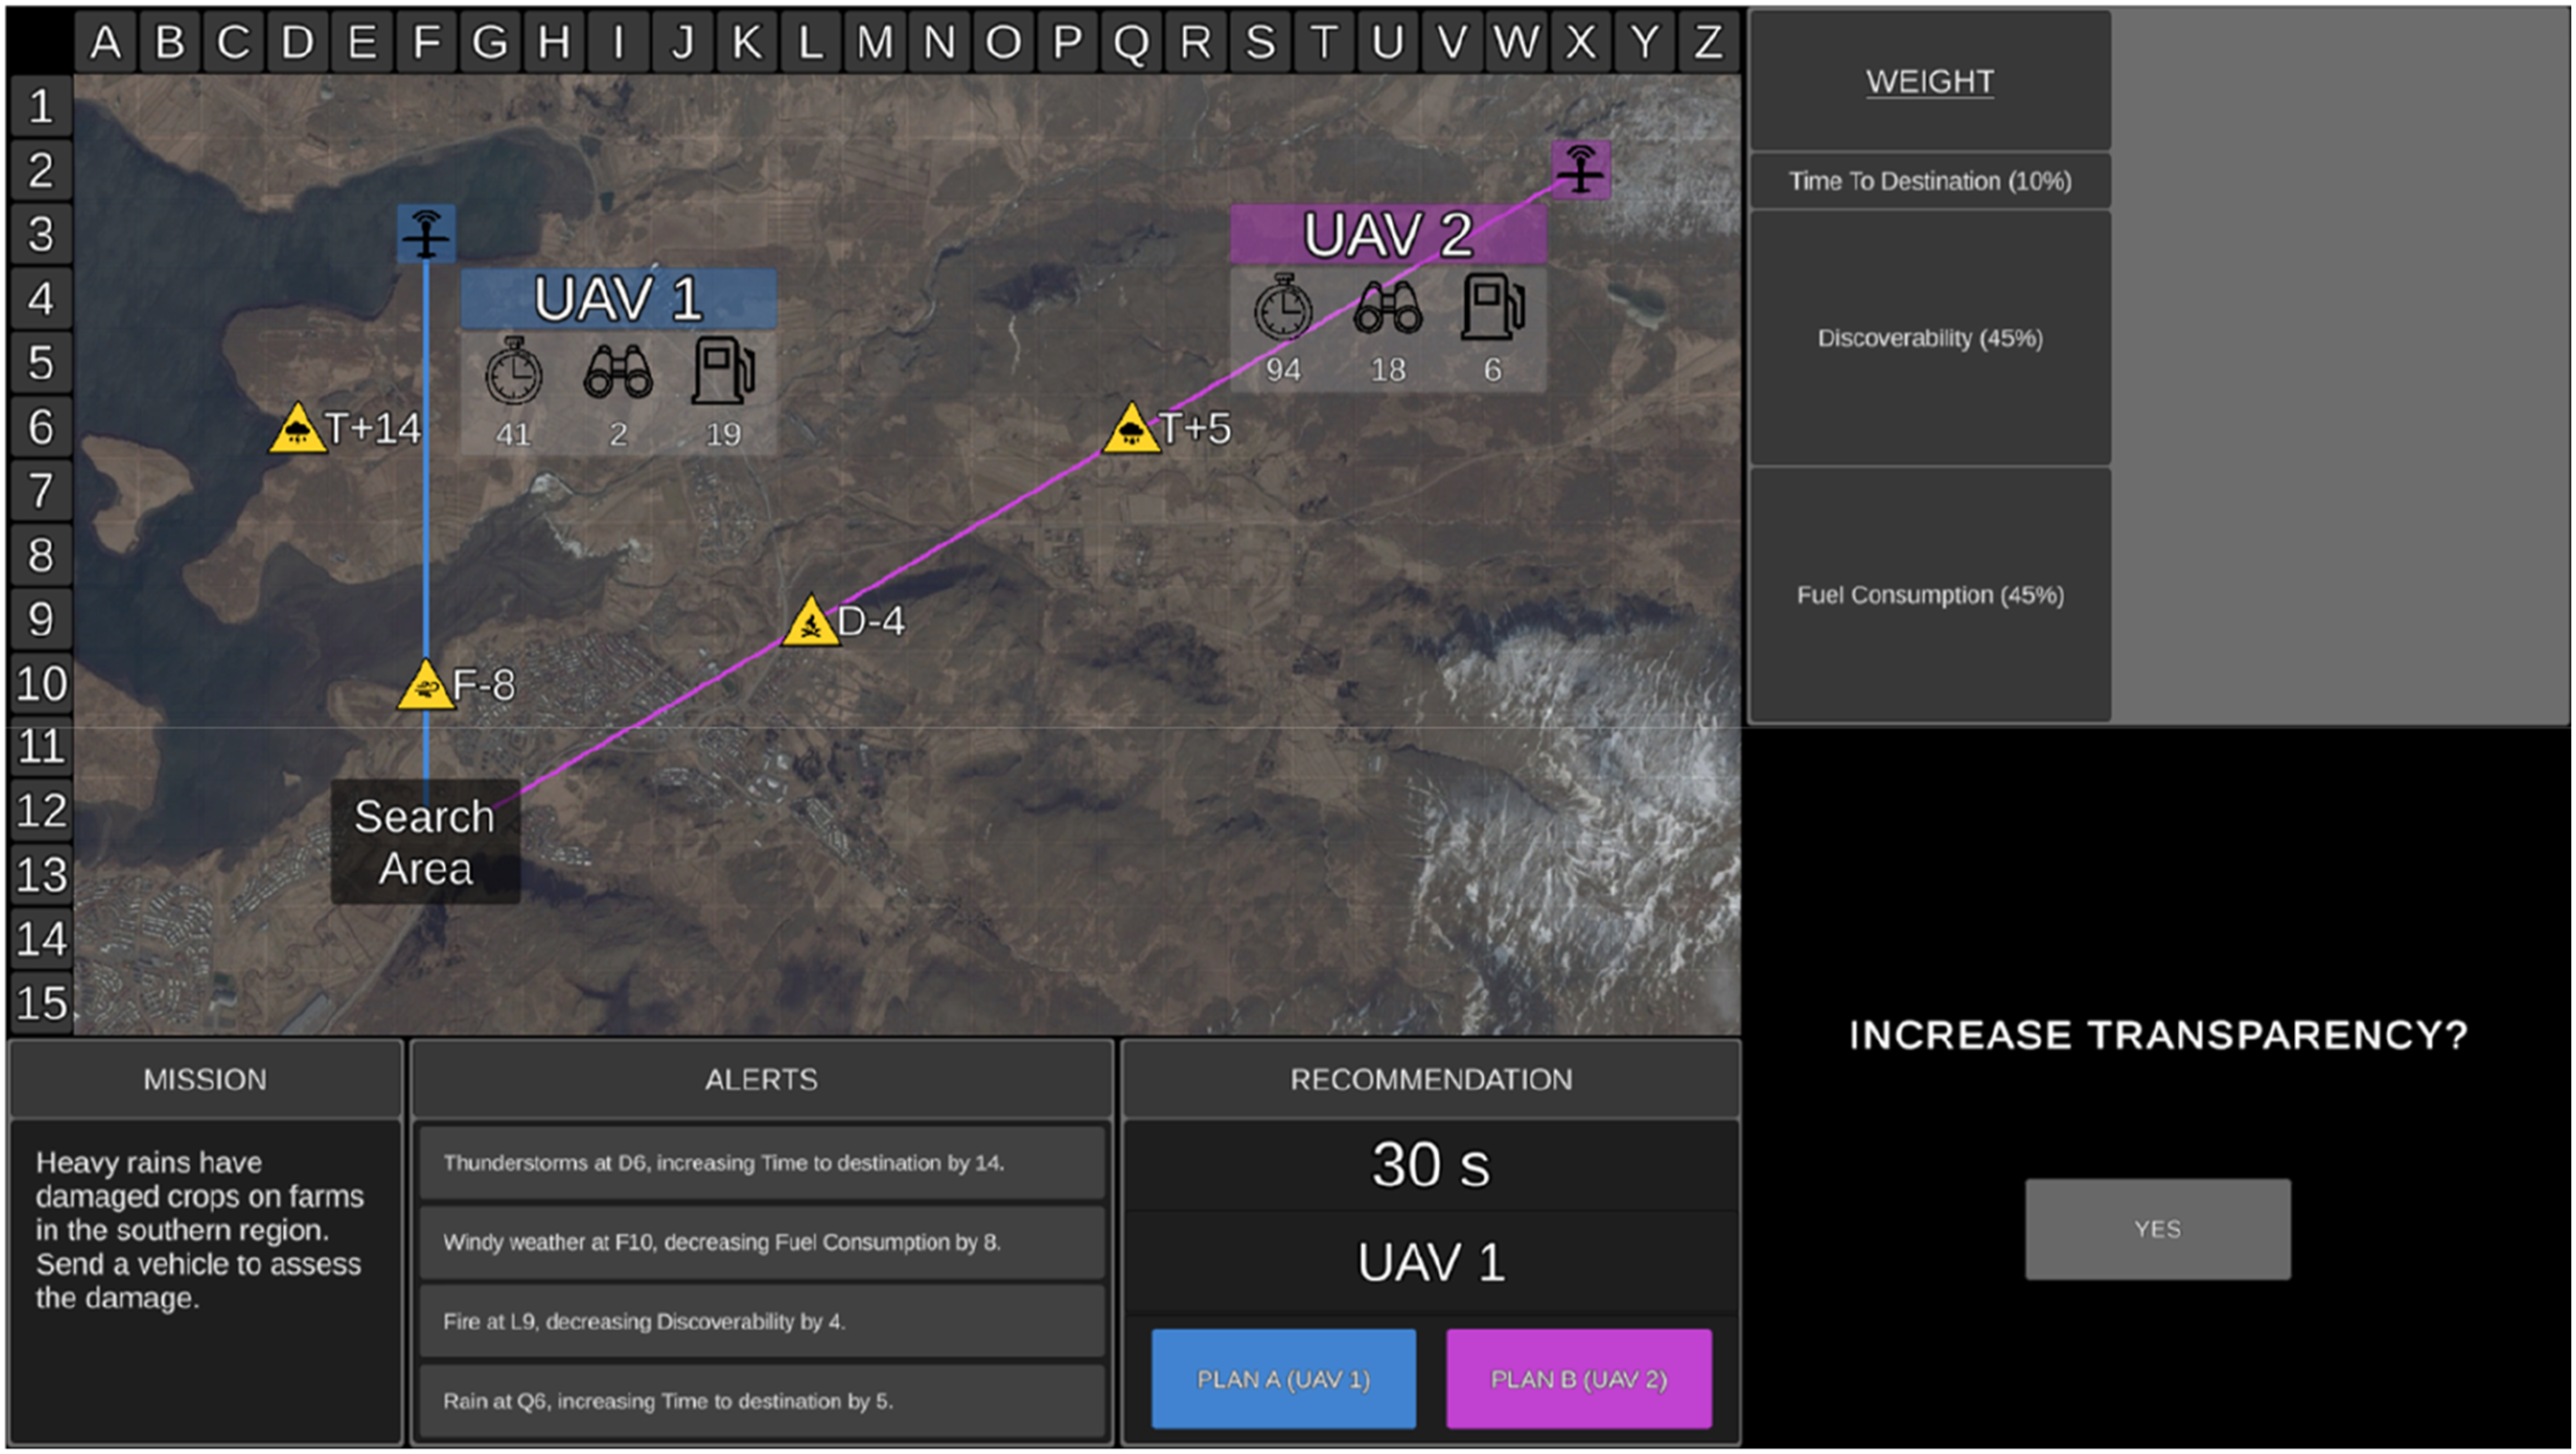Click the purple UAV 2 drone icon

coord(1580,169)
